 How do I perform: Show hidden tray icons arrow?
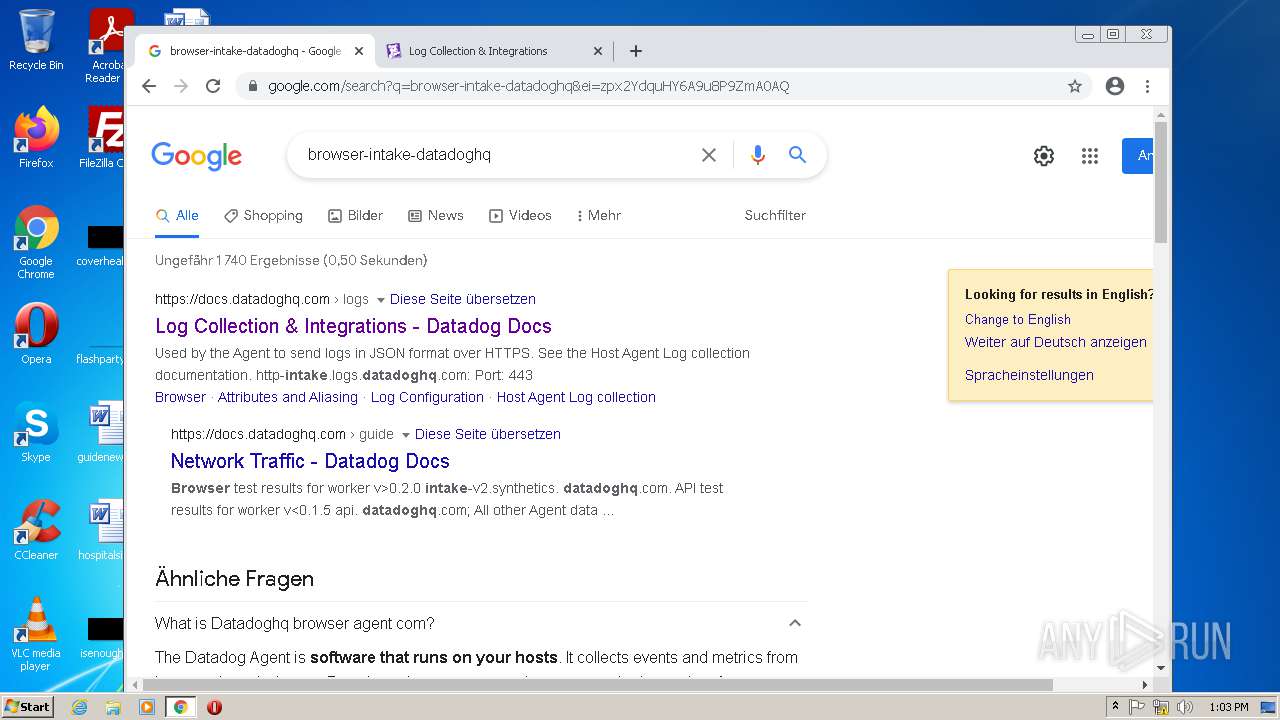tap(1114, 707)
